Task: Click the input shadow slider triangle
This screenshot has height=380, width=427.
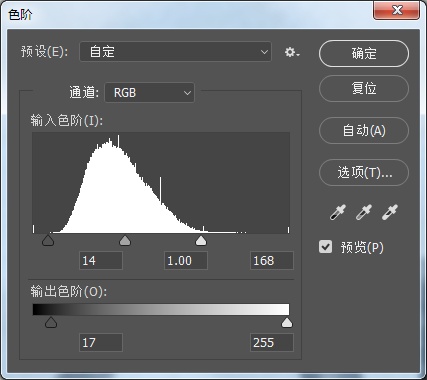Action: [48, 241]
